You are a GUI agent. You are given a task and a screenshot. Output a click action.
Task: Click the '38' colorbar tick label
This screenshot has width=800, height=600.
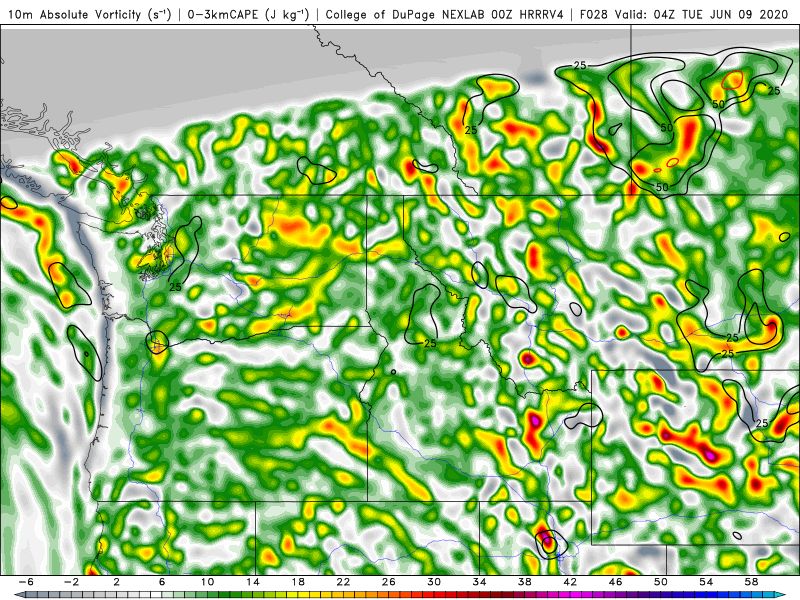tap(525, 582)
